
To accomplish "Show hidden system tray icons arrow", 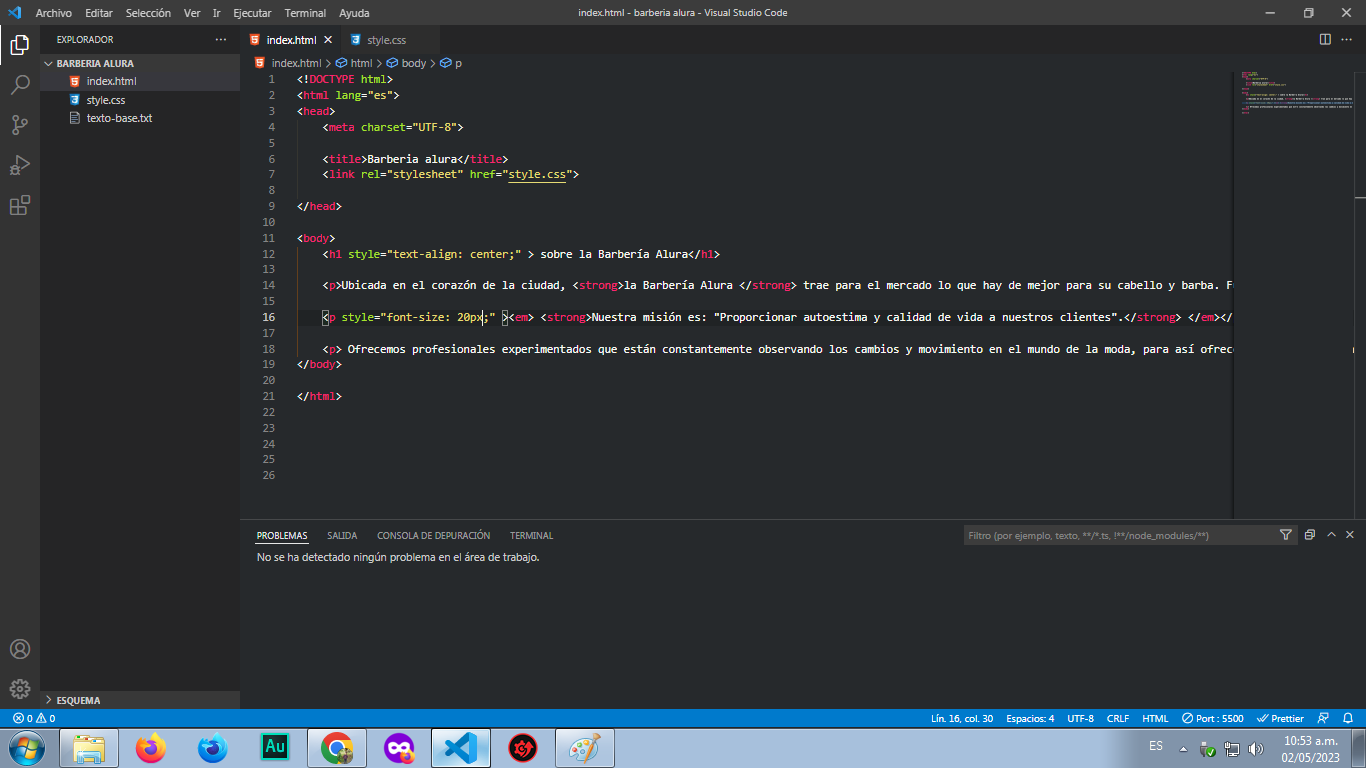I will point(1183,748).
